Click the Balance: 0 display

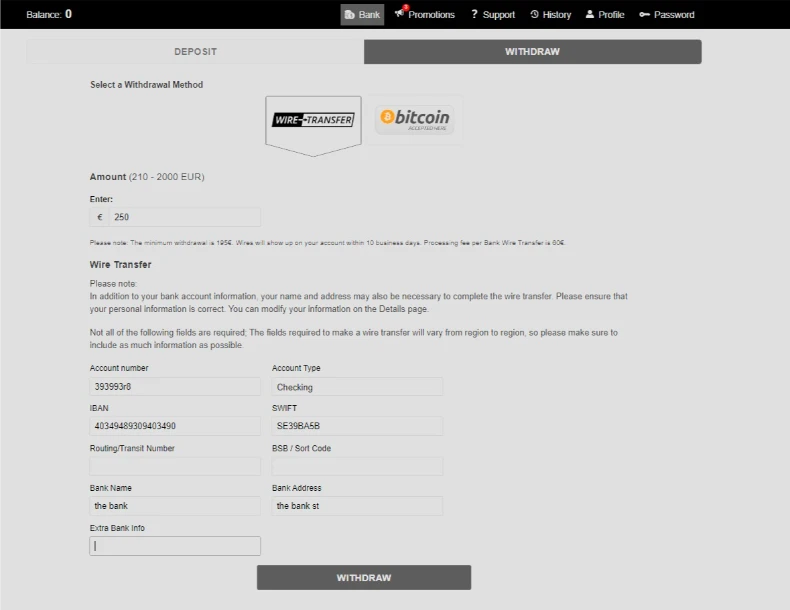49,14
